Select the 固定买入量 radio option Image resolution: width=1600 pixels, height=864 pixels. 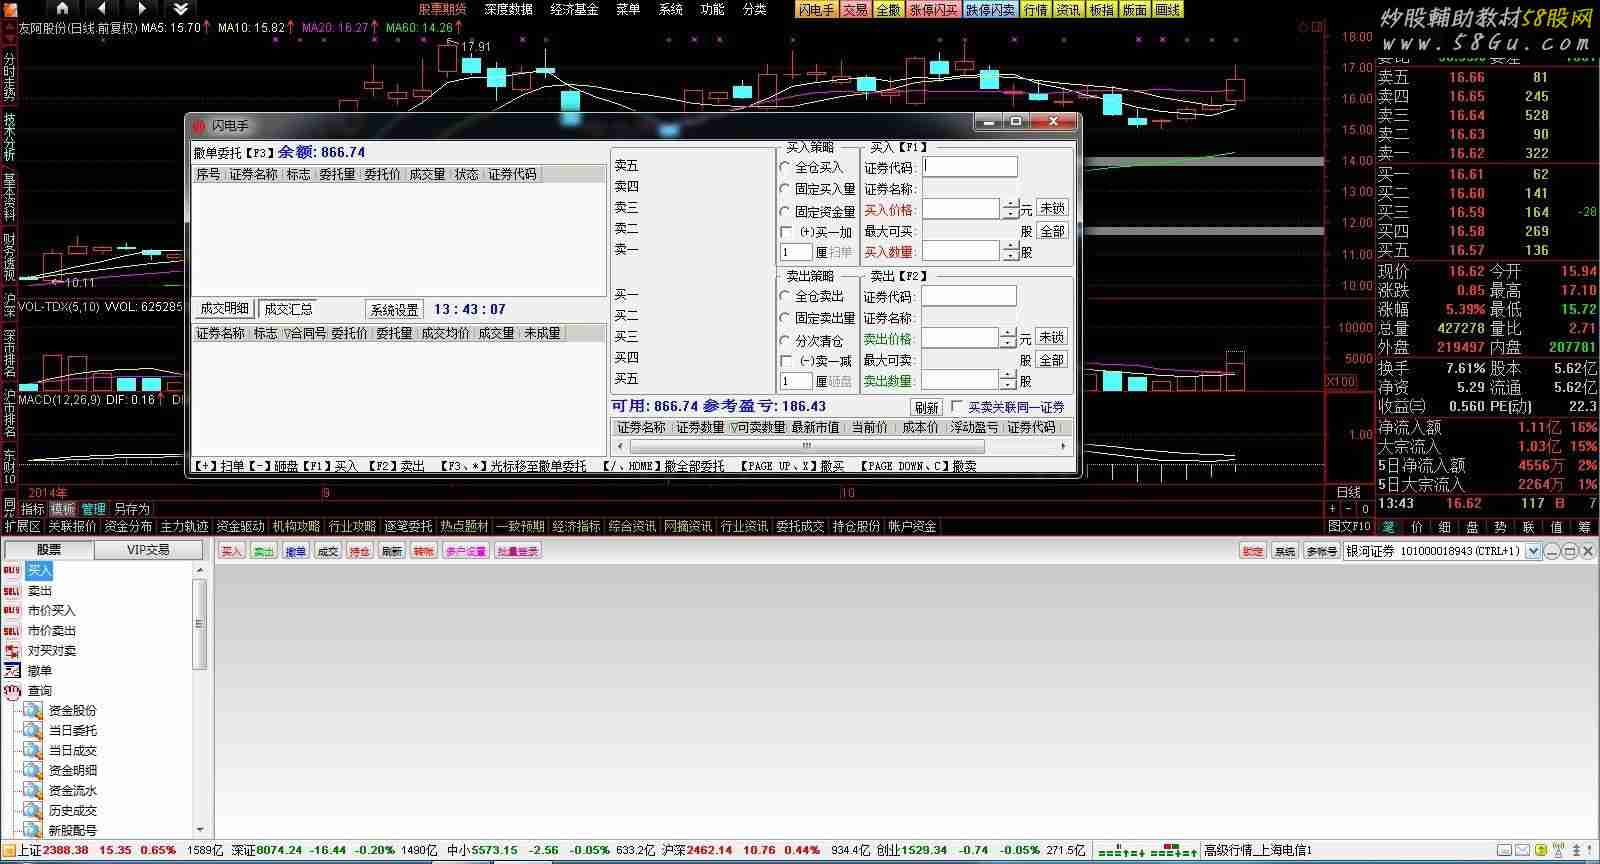pyautogui.click(x=785, y=188)
